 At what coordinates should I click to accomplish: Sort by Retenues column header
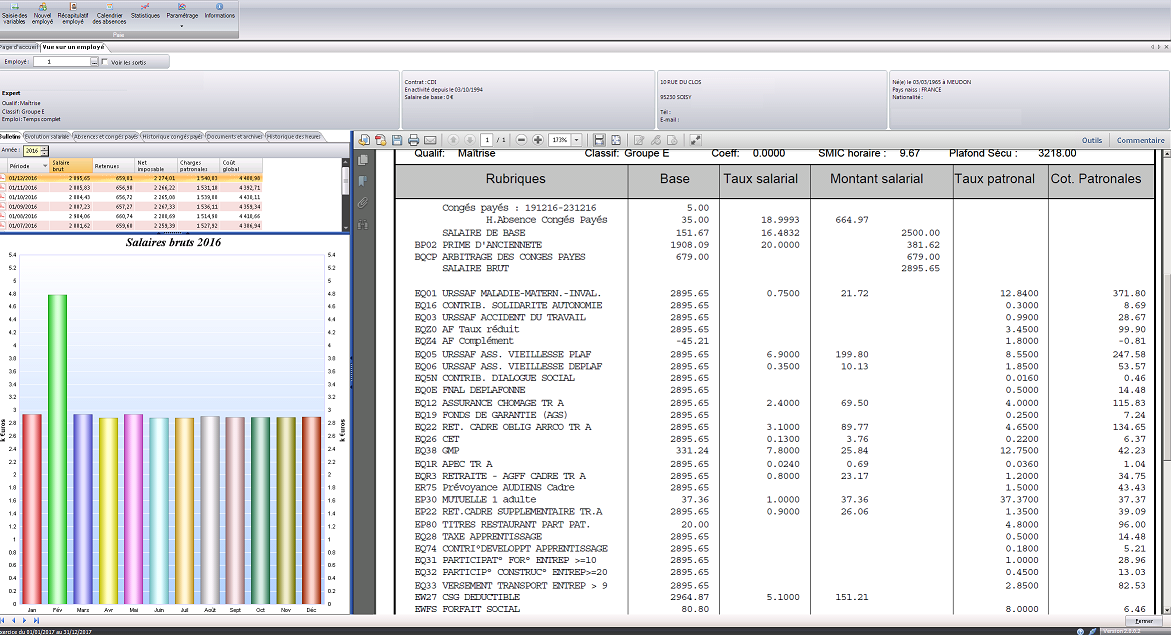tap(113, 166)
